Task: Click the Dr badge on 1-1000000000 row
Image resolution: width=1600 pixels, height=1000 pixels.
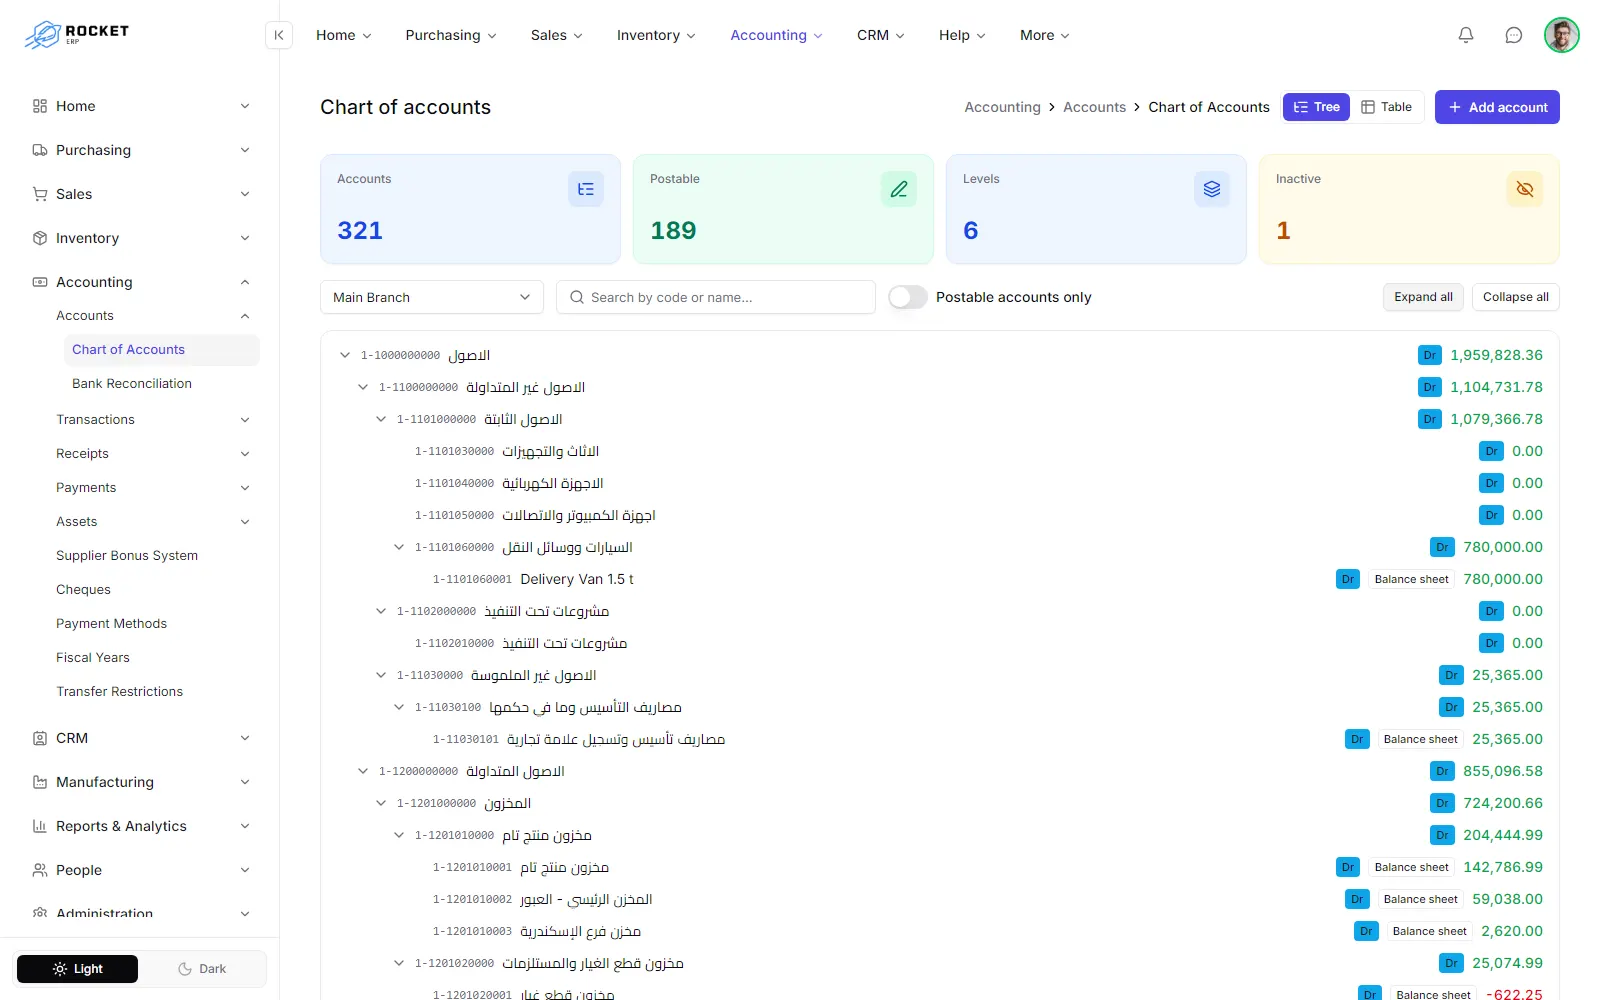Action: pos(1430,355)
